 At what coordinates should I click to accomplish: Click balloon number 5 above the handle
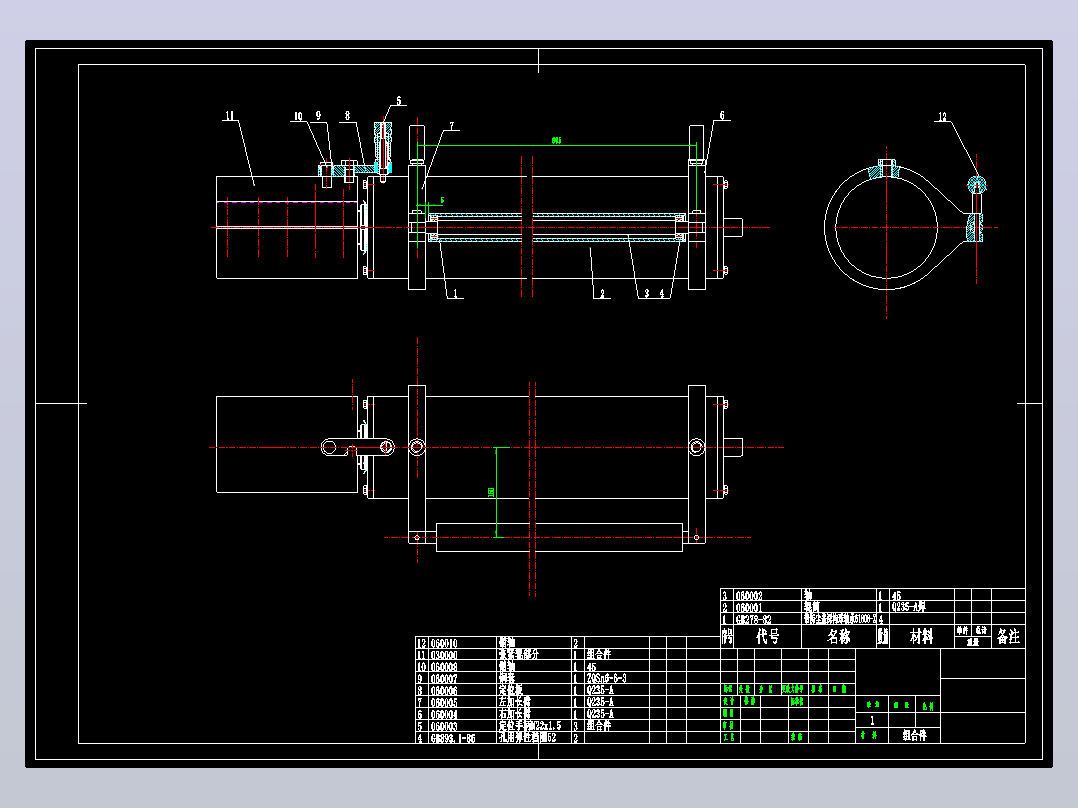click(x=399, y=100)
